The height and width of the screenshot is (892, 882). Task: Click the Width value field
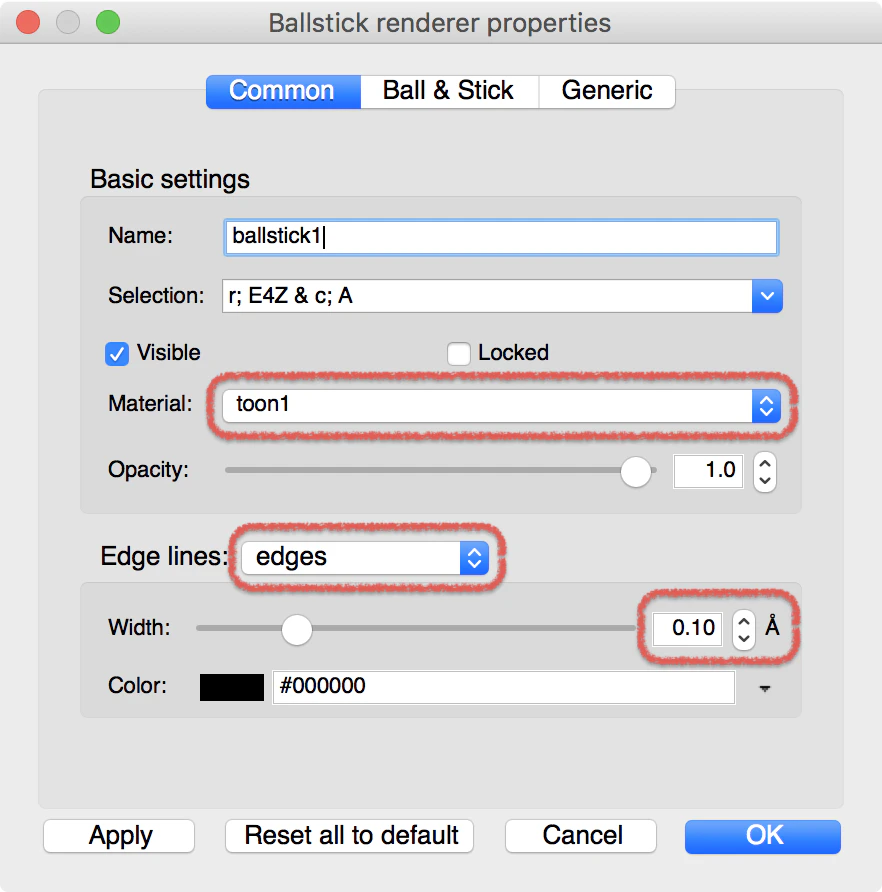tap(687, 629)
